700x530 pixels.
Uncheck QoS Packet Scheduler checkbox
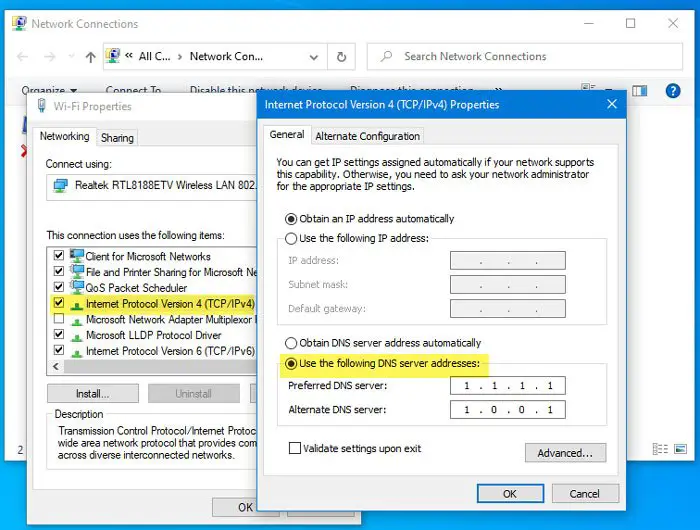[58, 287]
